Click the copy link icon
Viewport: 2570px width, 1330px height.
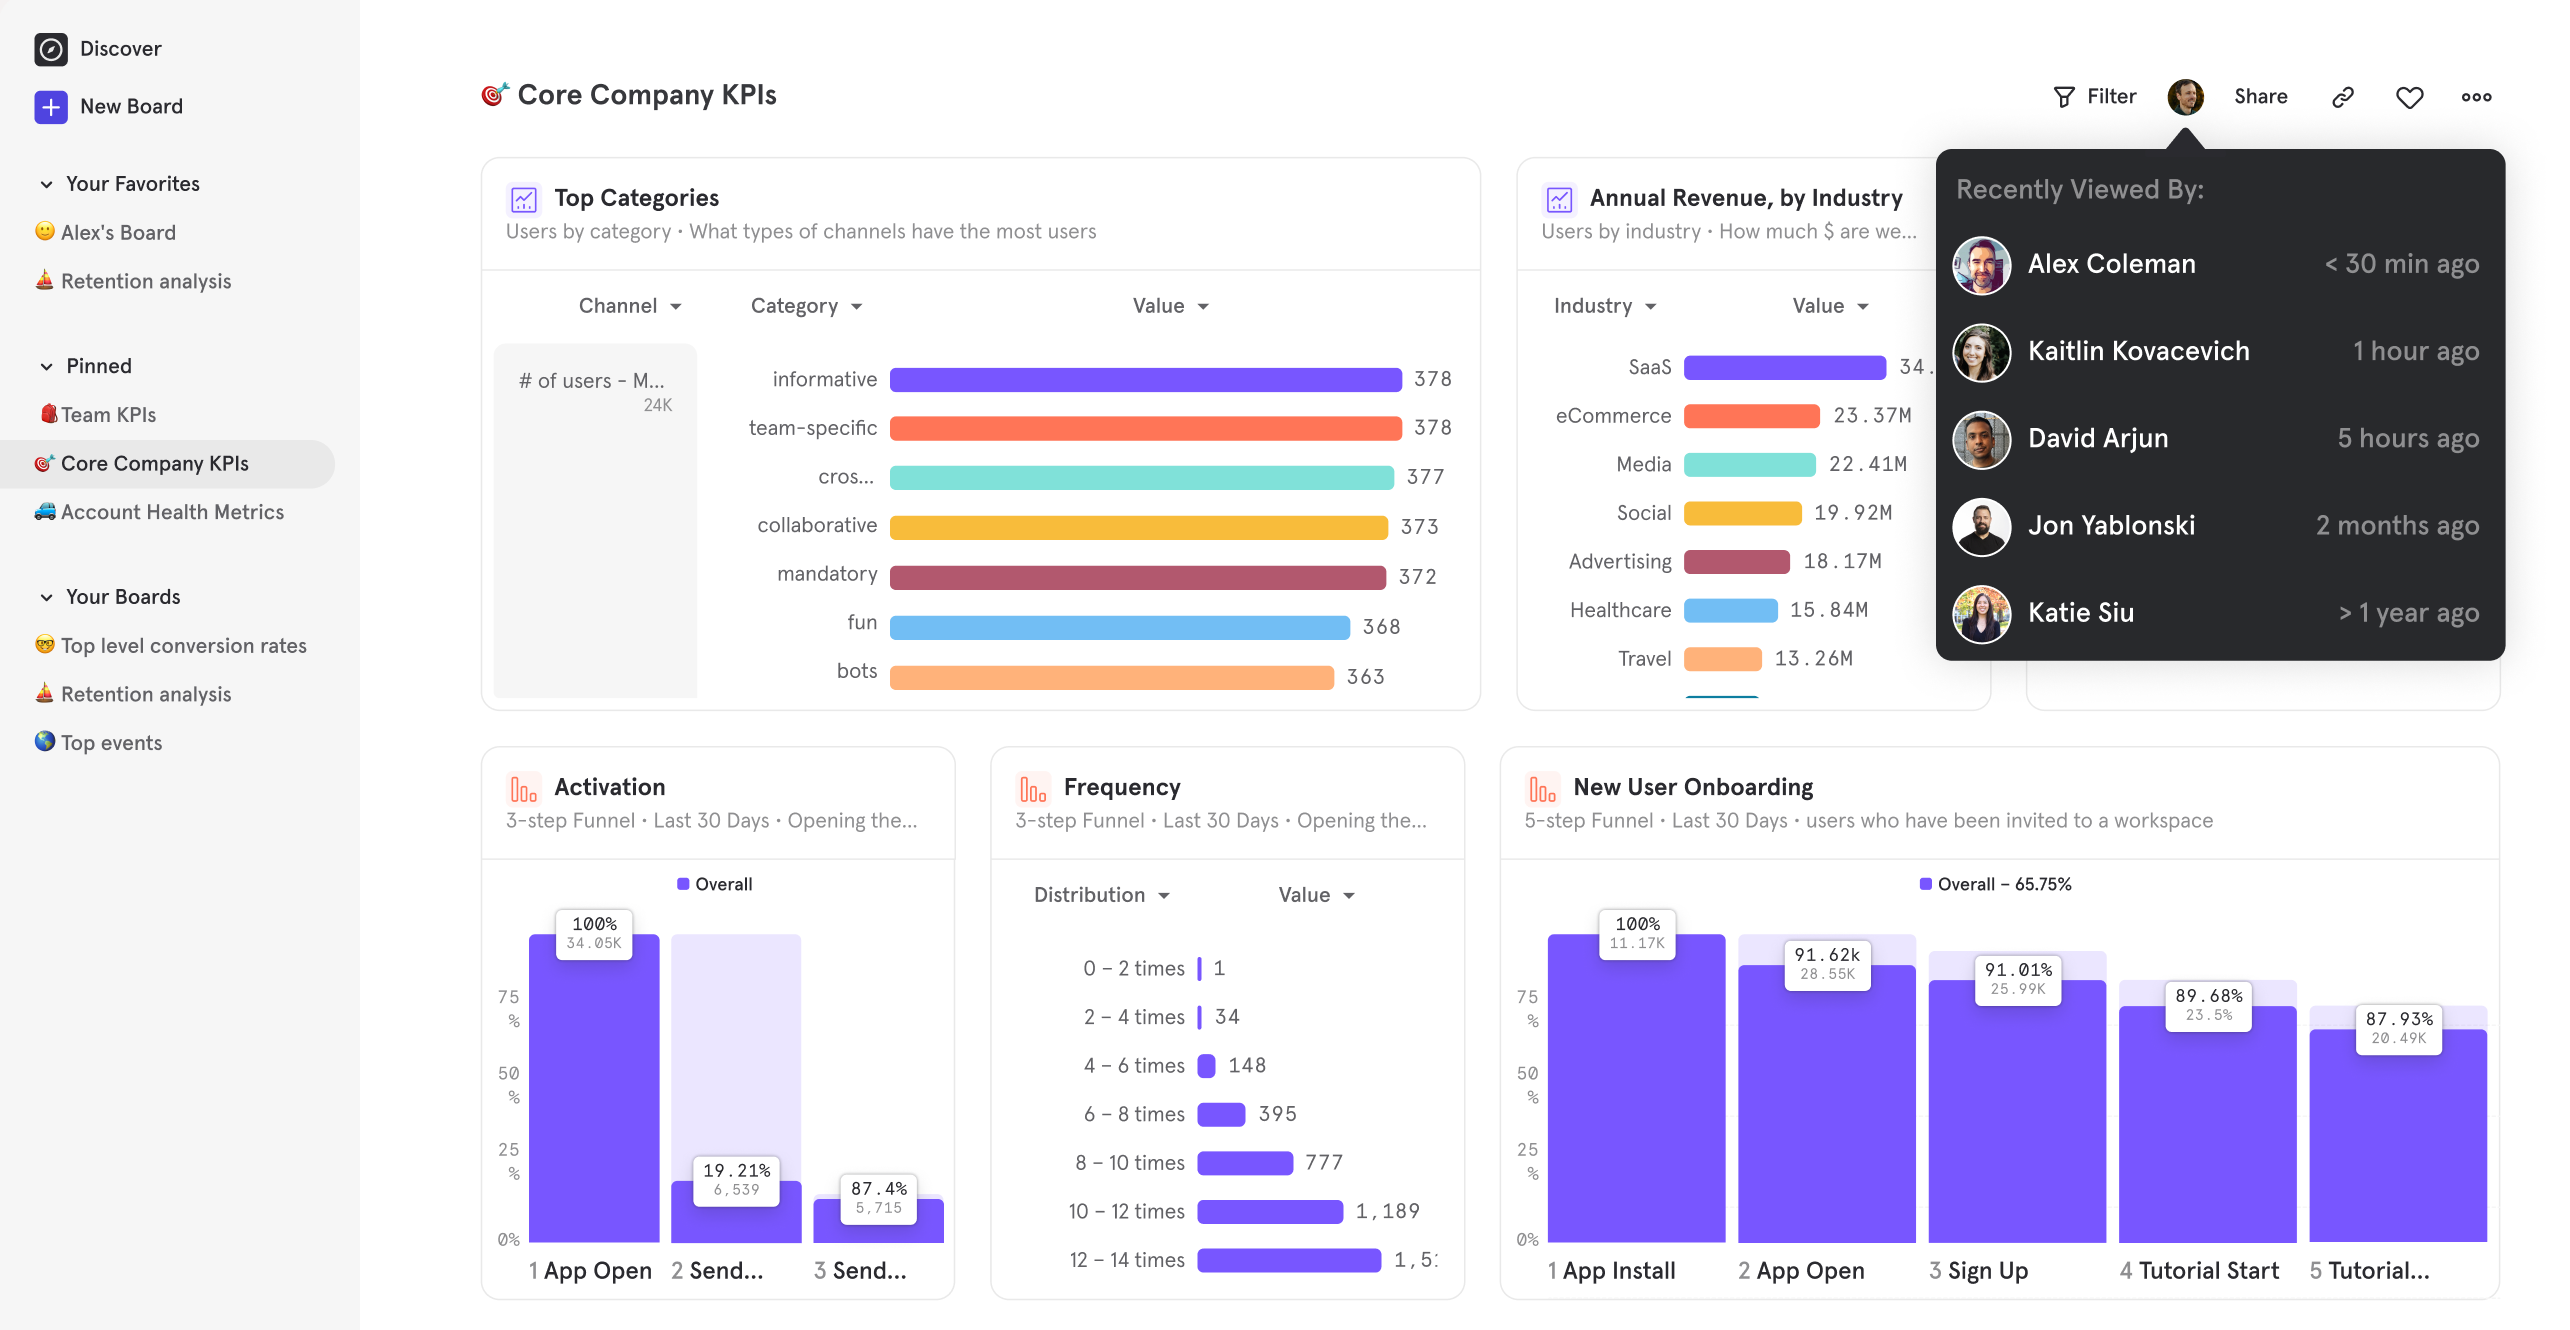2342,97
